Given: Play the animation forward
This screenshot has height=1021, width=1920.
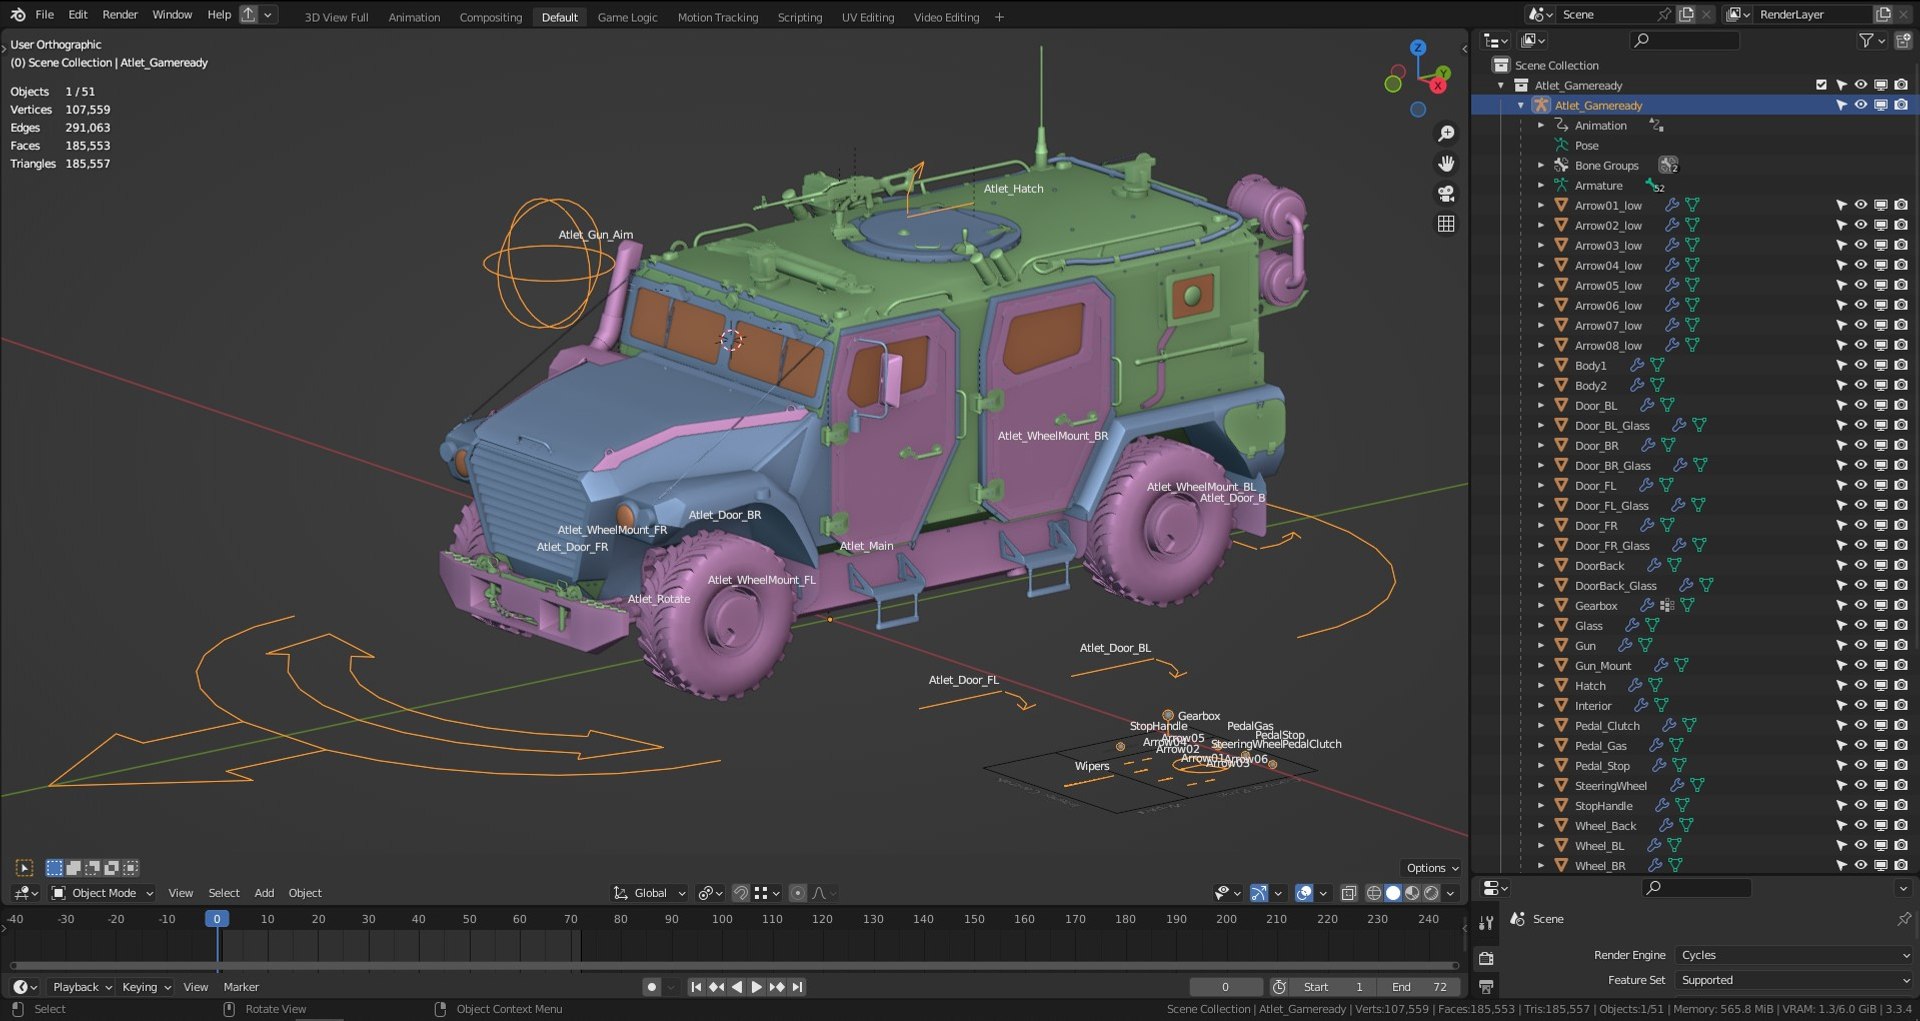Looking at the screenshot, I should [757, 987].
